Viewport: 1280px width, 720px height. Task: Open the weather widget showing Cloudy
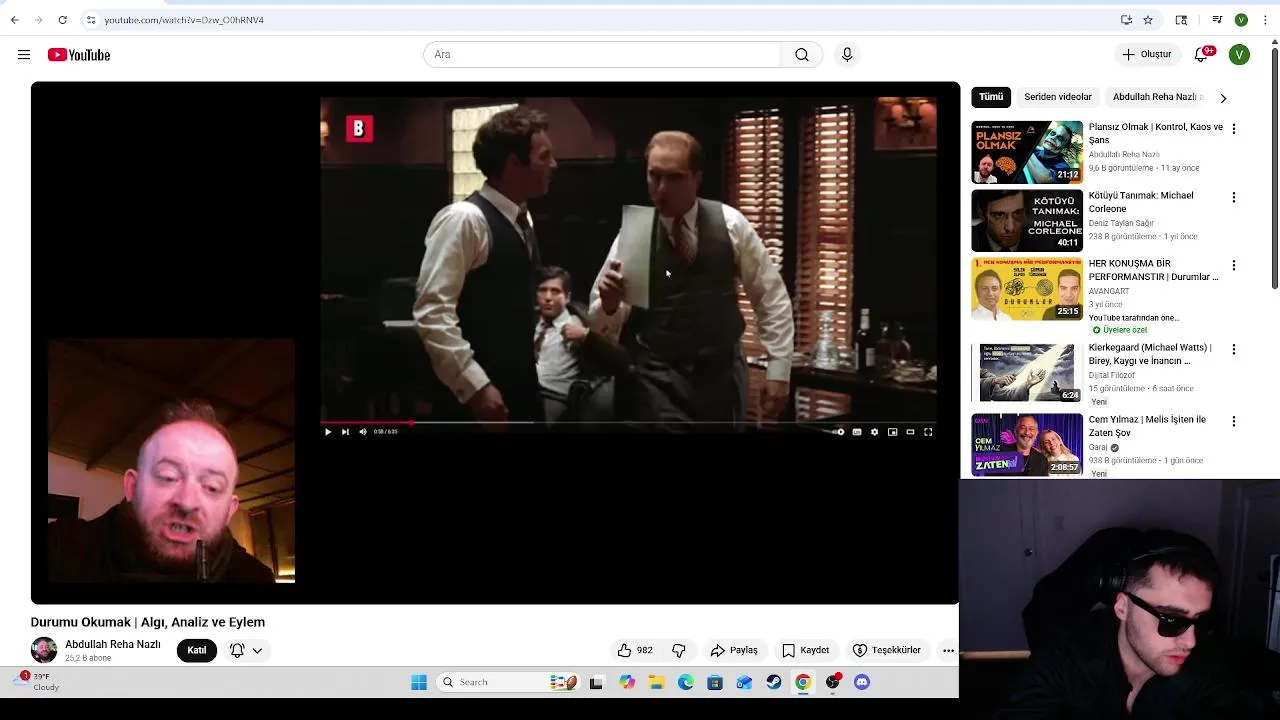(x=38, y=682)
